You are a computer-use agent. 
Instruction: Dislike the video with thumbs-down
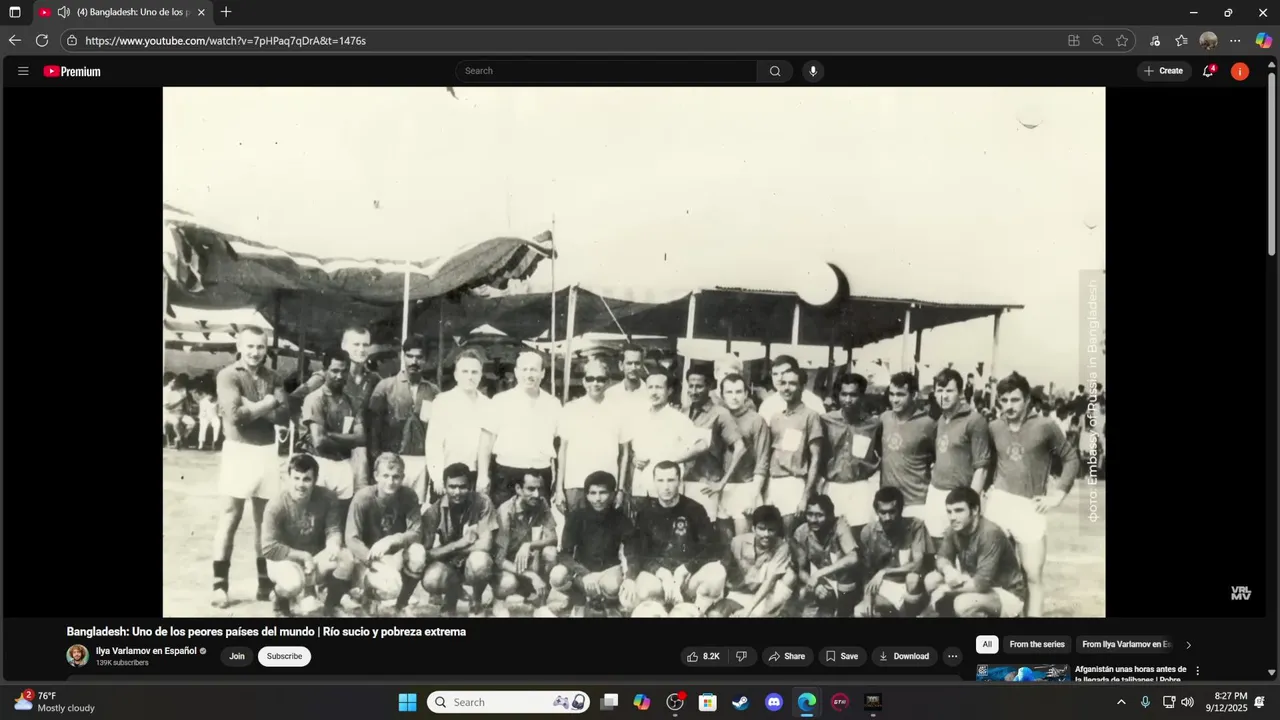click(x=741, y=656)
